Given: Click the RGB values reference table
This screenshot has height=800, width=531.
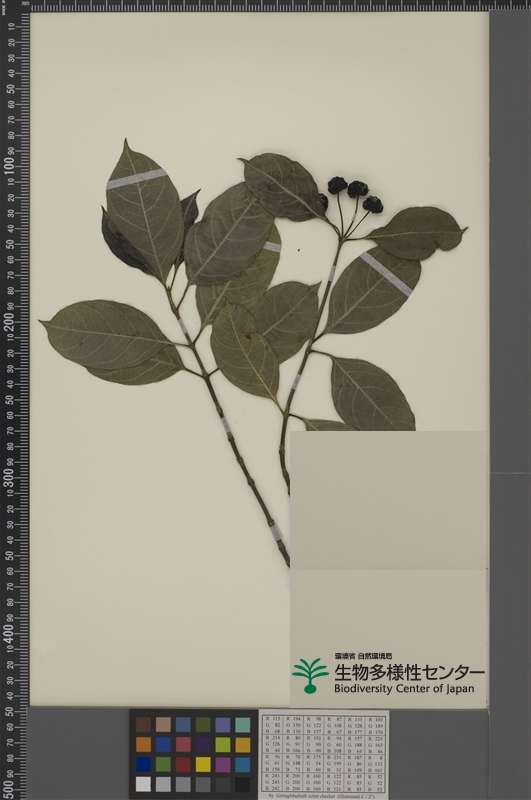Looking at the screenshot, I should point(324,754).
